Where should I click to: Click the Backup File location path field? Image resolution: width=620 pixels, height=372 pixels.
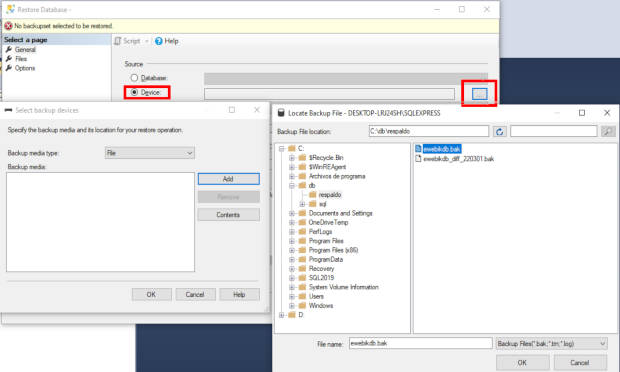pos(429,131)
